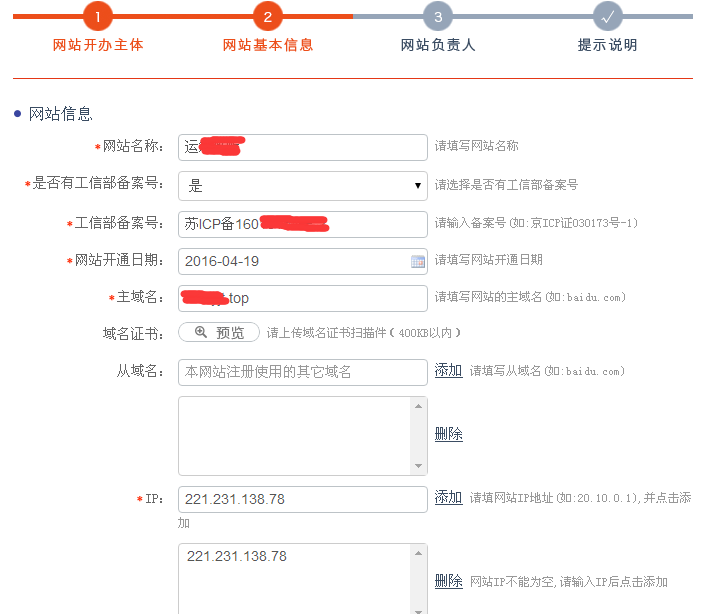Click 添加 link next to 从域名 field
The width and height of the screenshot is (712, 614).
pyautogui.click(x=448, y=371)
